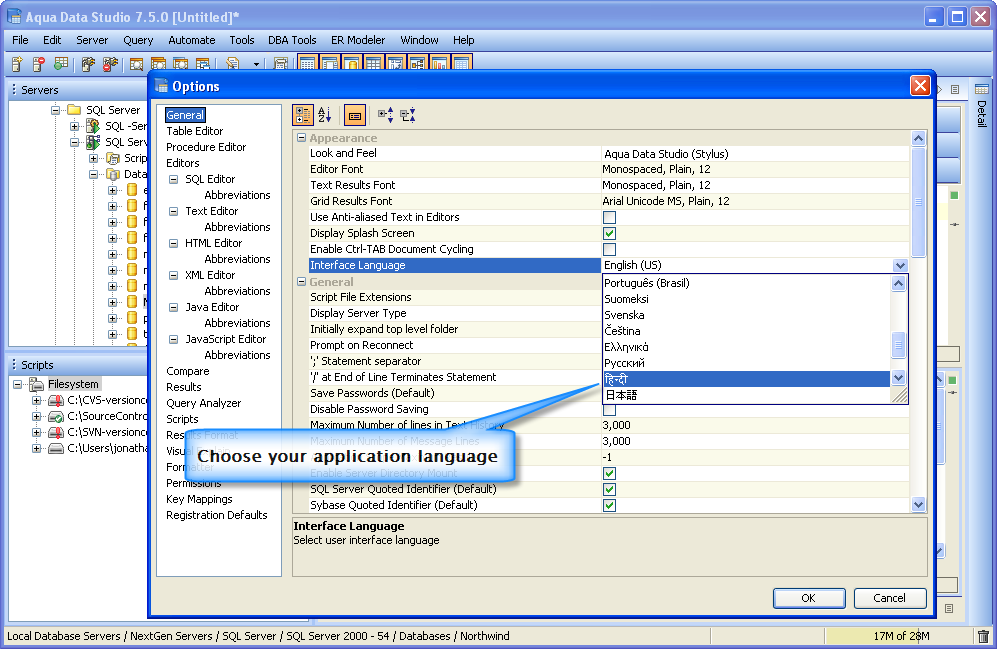Open the ER Modeler menu
The image size is (997, 649).
coord(358,40)
